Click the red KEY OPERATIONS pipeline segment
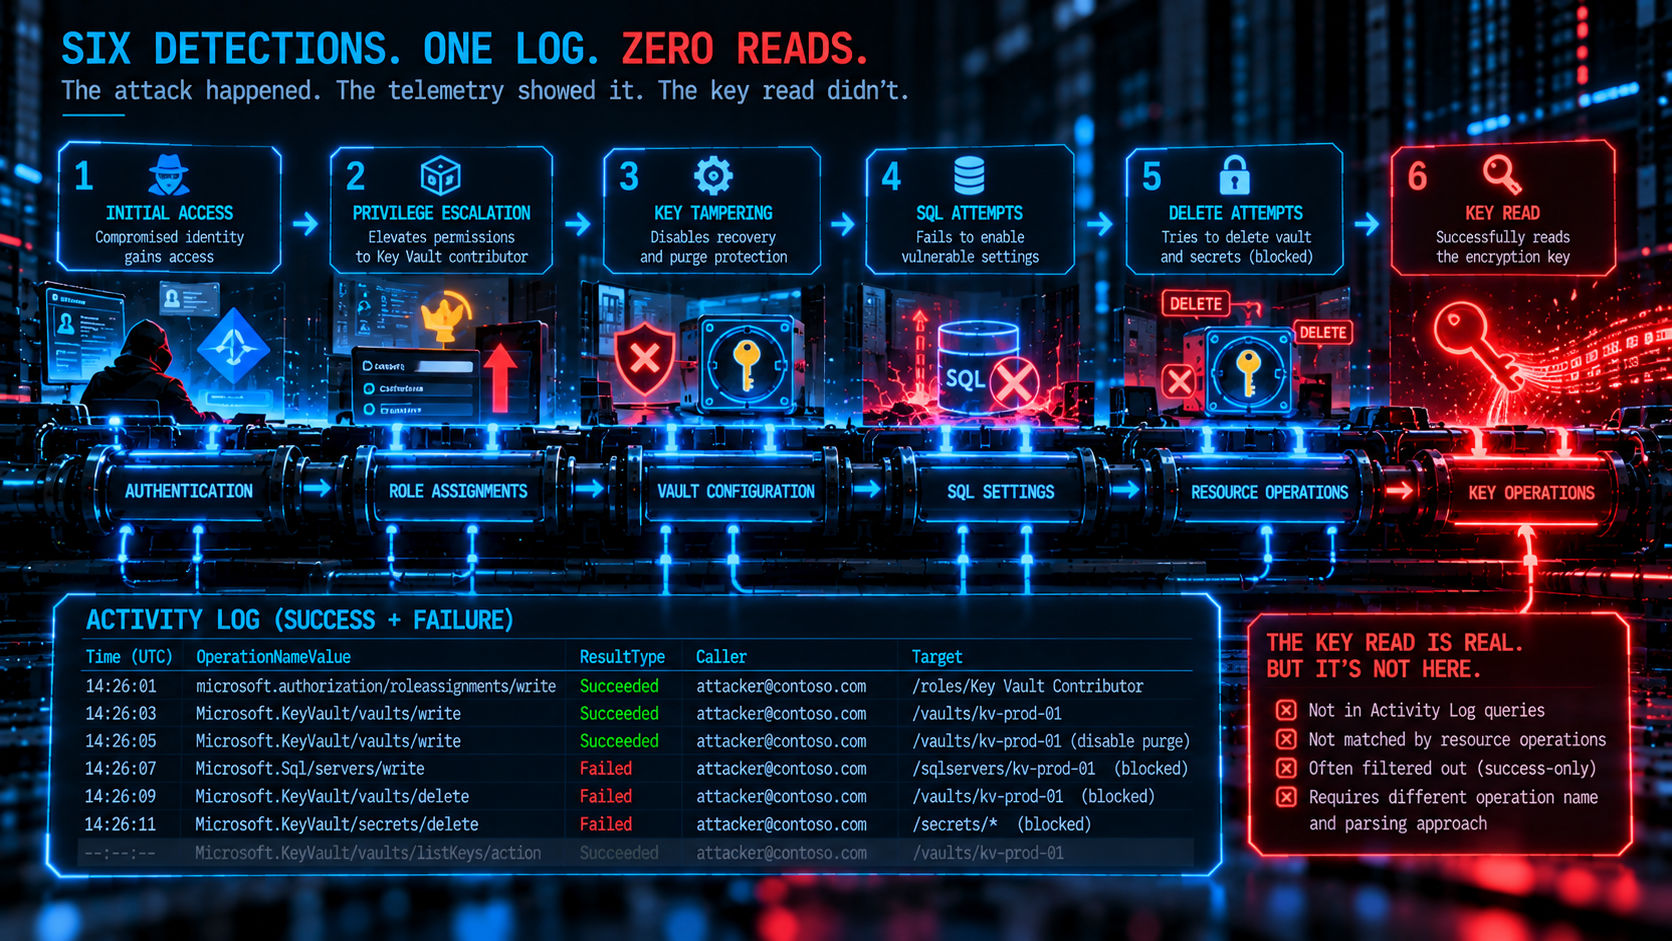This screenshot has height=941, width=1672. [1531, 492]
